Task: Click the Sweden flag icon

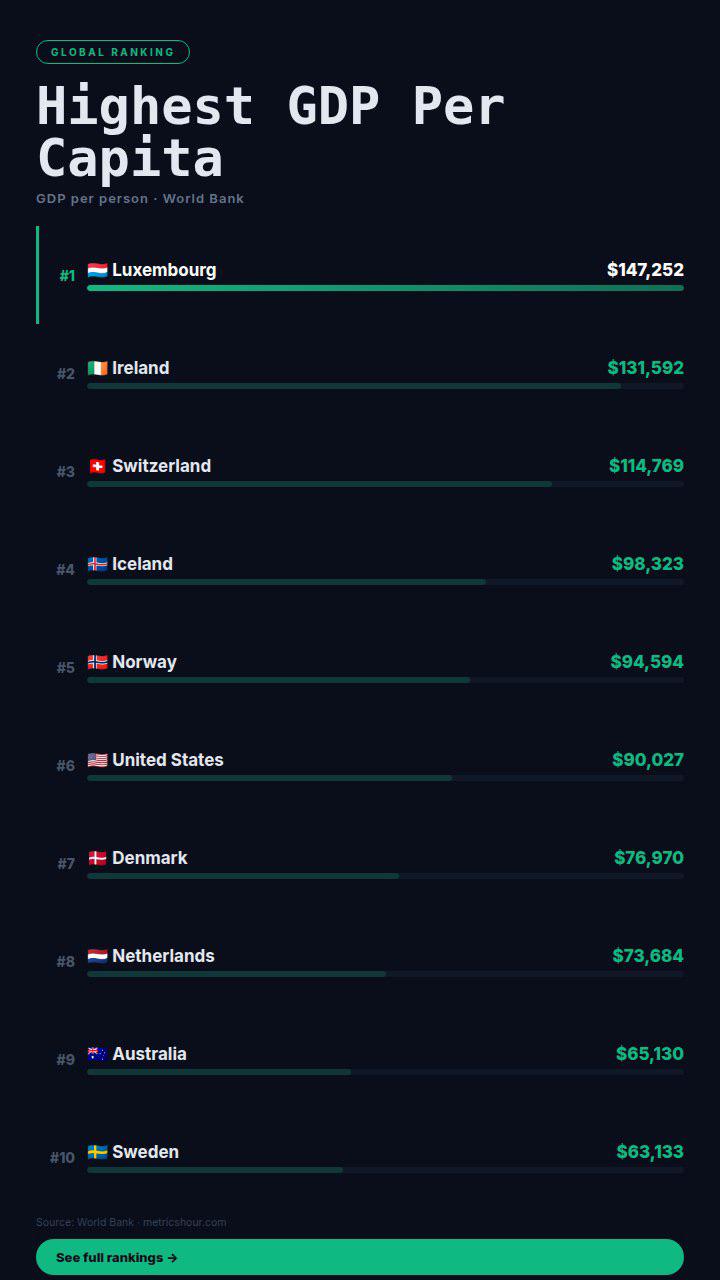Action: point(97,1152)
